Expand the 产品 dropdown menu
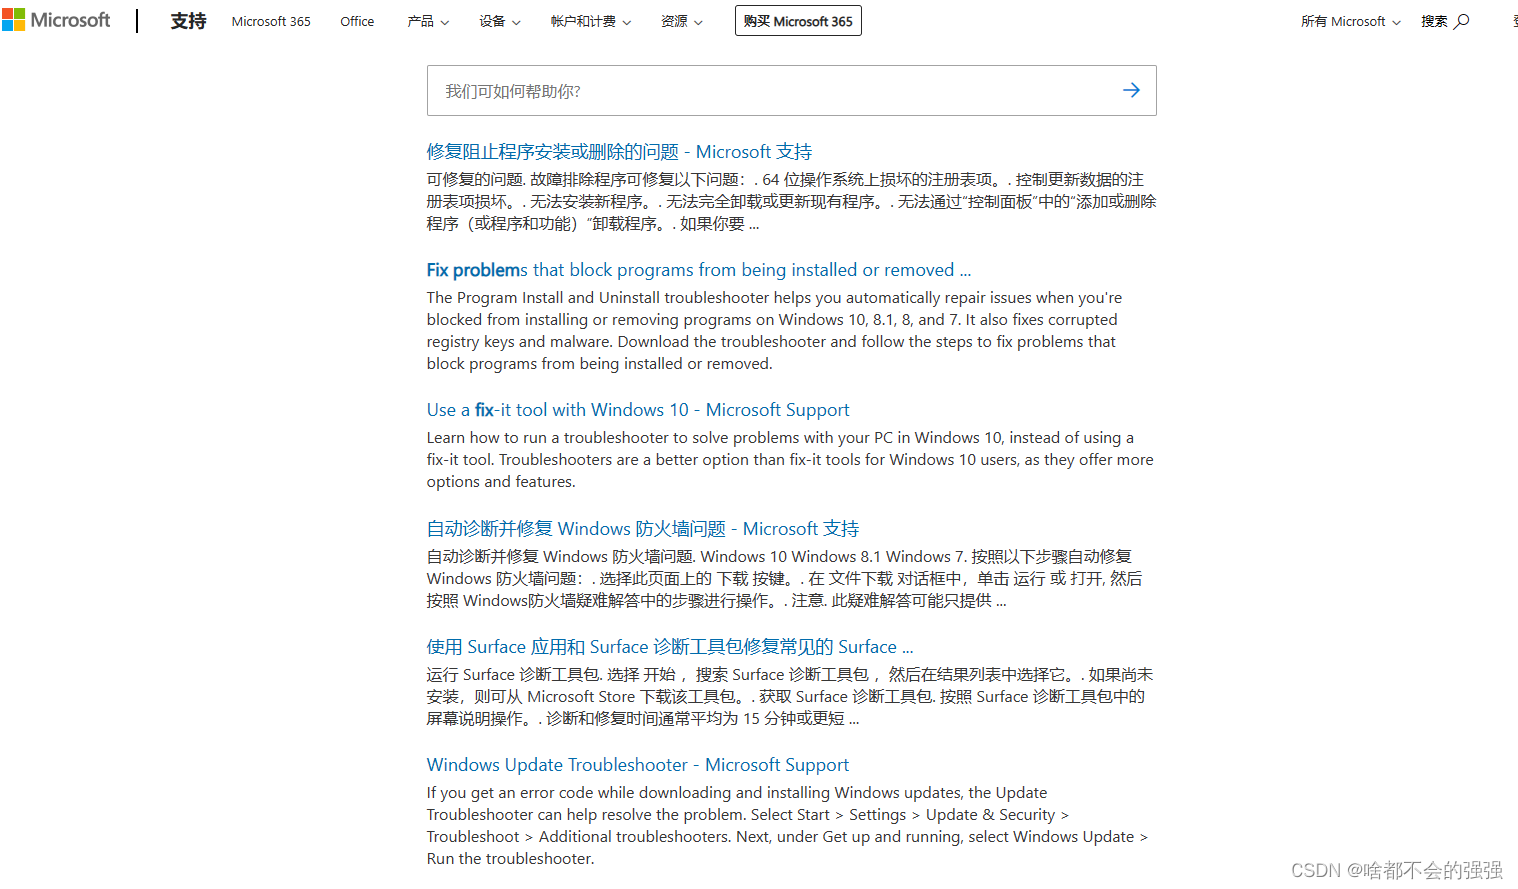This screenshot has height=889, width=1518. [x=428, y=21]
